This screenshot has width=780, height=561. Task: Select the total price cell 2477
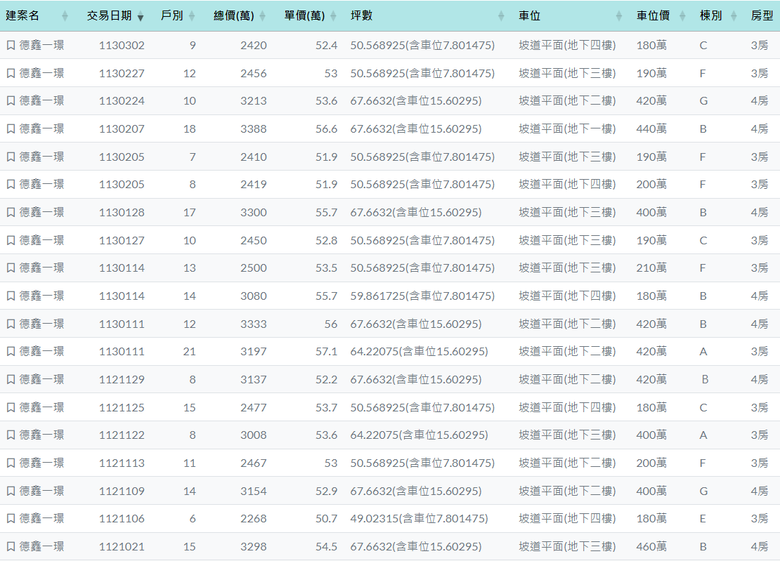pos(254,407)
